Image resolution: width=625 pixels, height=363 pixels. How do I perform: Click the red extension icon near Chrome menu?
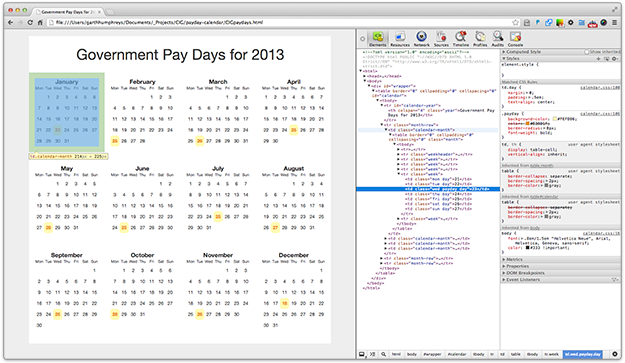592,23
